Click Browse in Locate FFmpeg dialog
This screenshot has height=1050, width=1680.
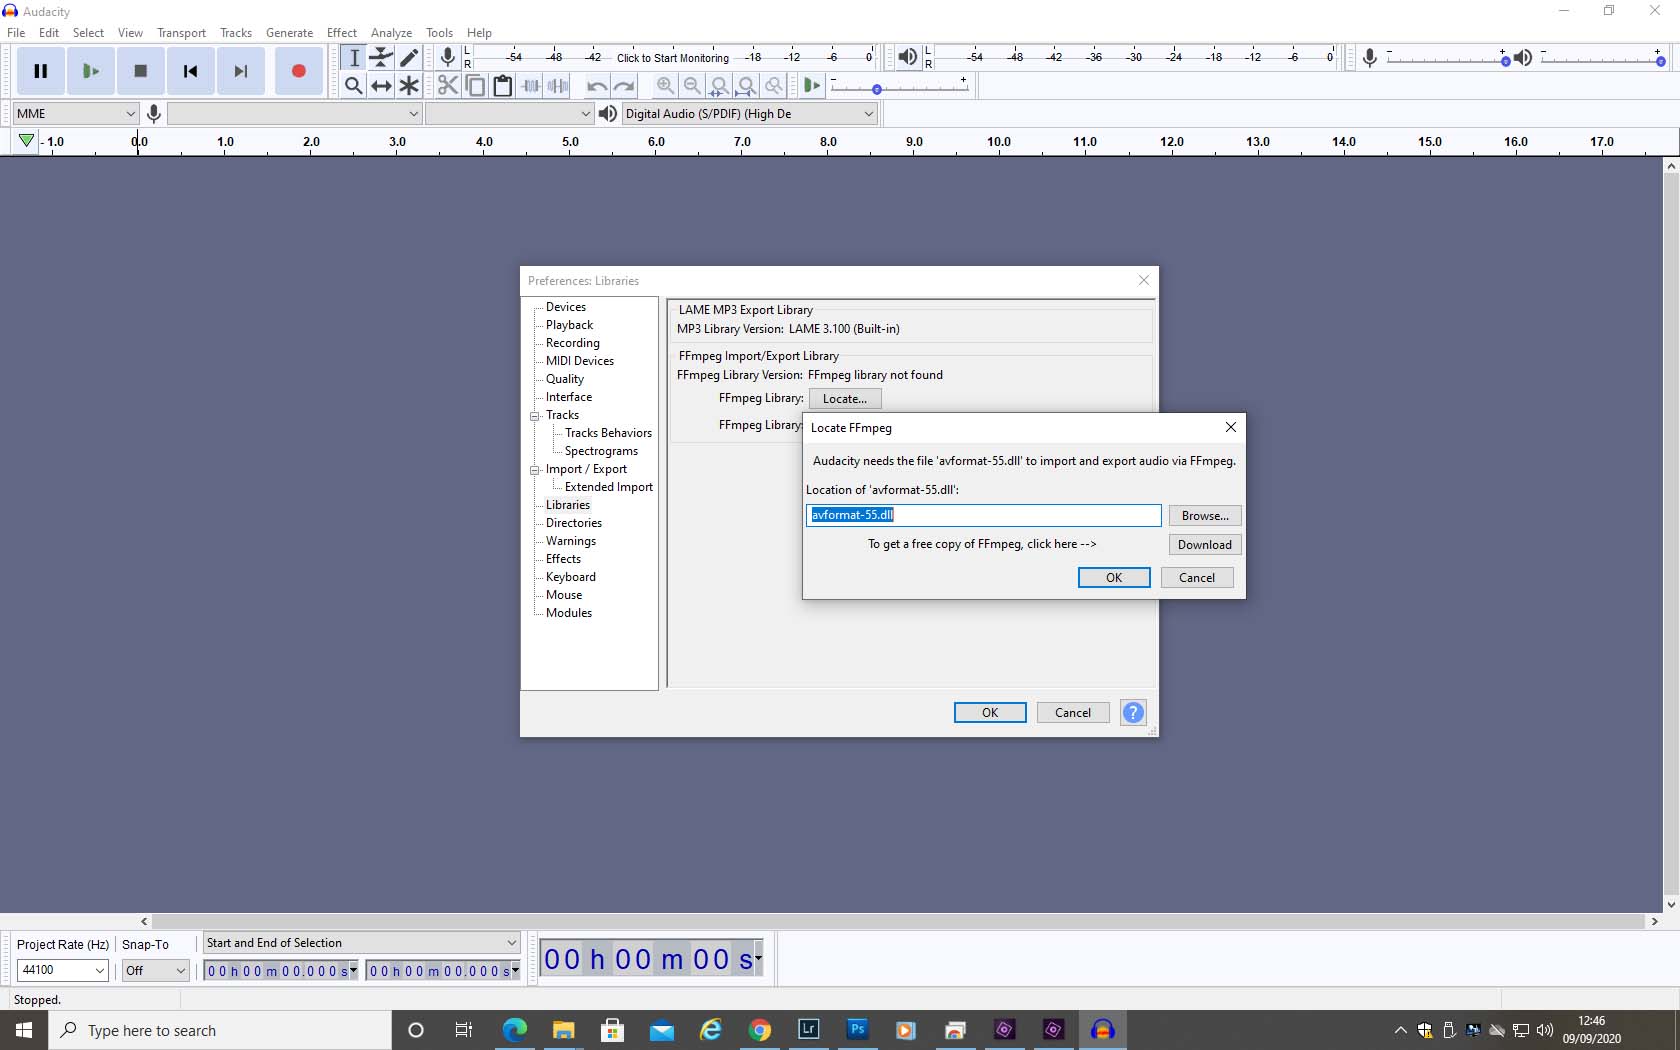(x=1205, y=516)
